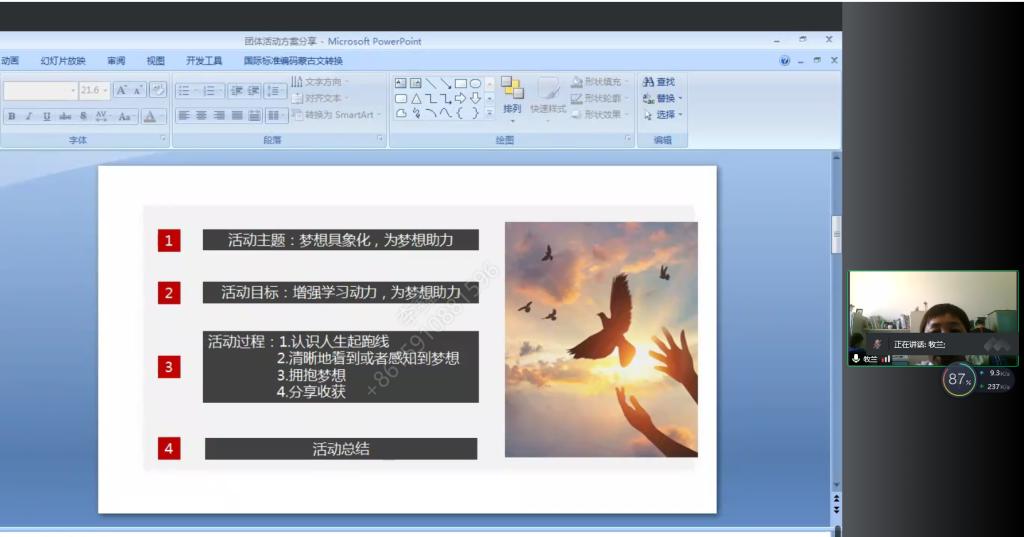This screenshot has height=537, width=1024.
Task: Toggle text shadow button
Action: 83,116
